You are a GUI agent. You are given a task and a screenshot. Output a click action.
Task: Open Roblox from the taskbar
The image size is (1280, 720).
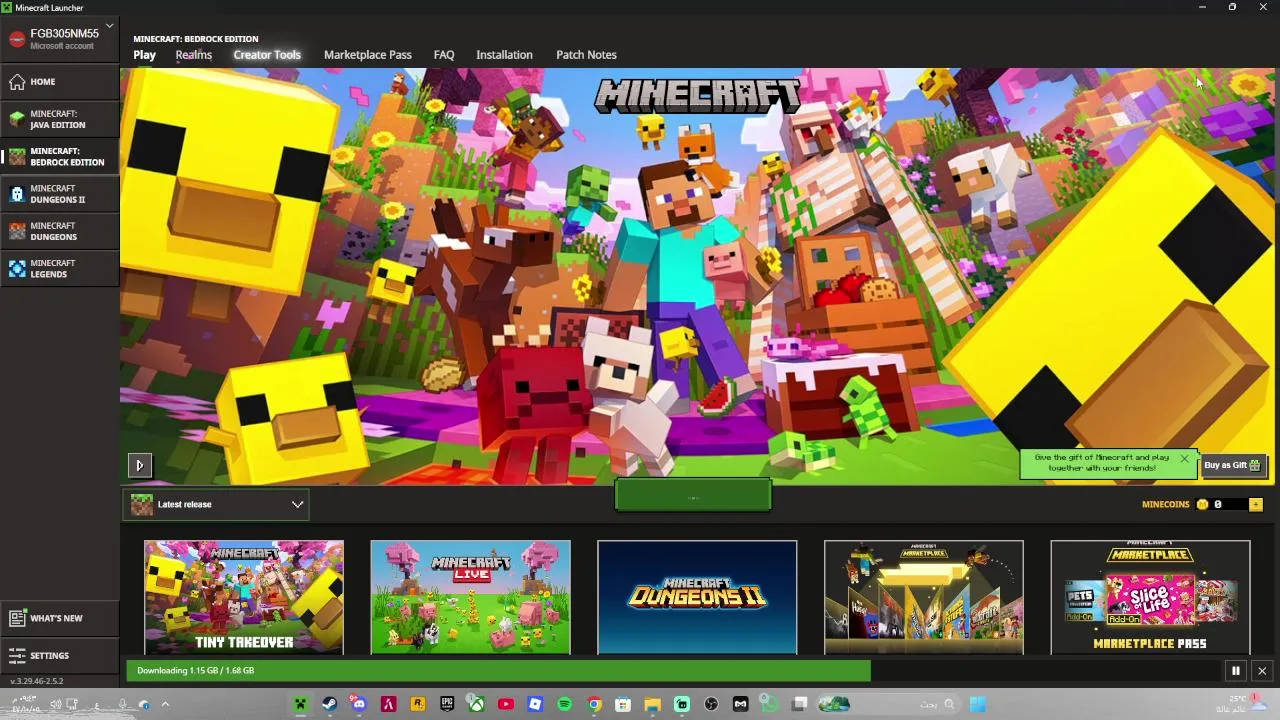pos(535,704)
